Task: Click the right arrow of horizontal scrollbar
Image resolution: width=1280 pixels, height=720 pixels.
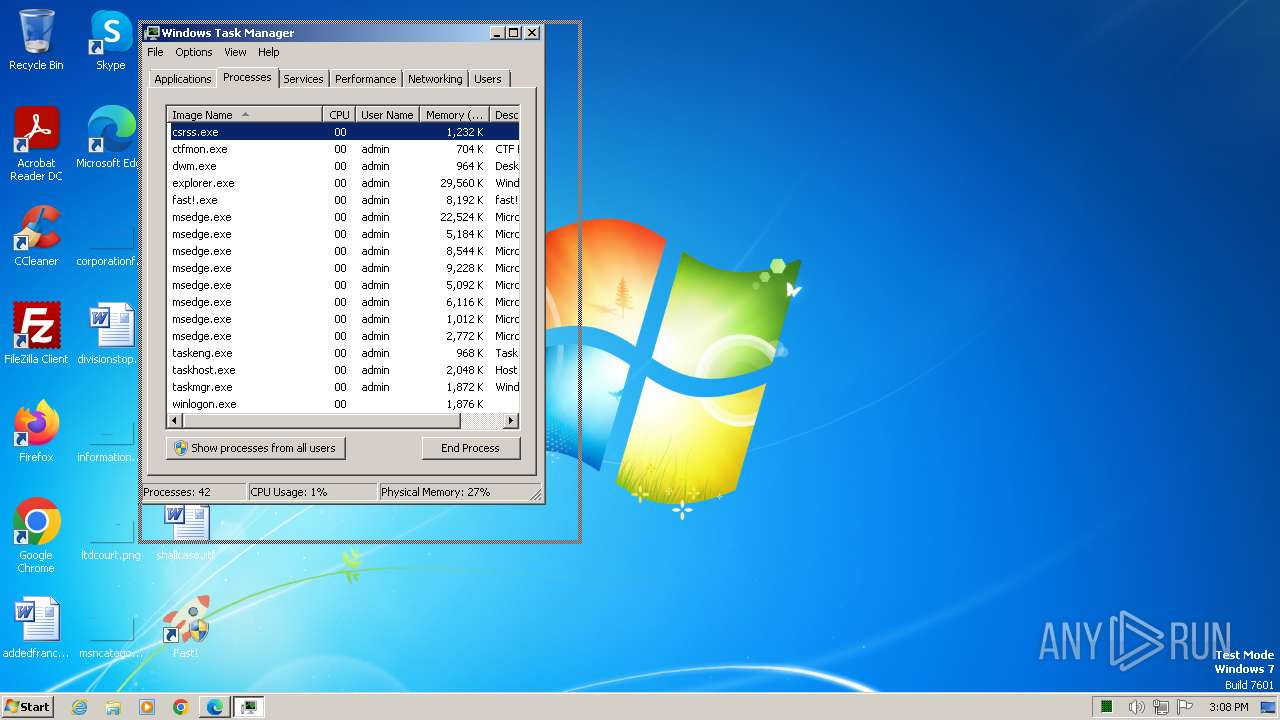Action: 511,421
